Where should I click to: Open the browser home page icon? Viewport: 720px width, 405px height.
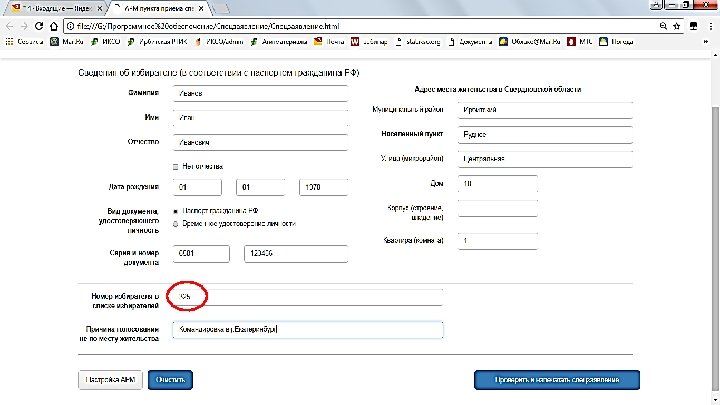click(54, 26)
